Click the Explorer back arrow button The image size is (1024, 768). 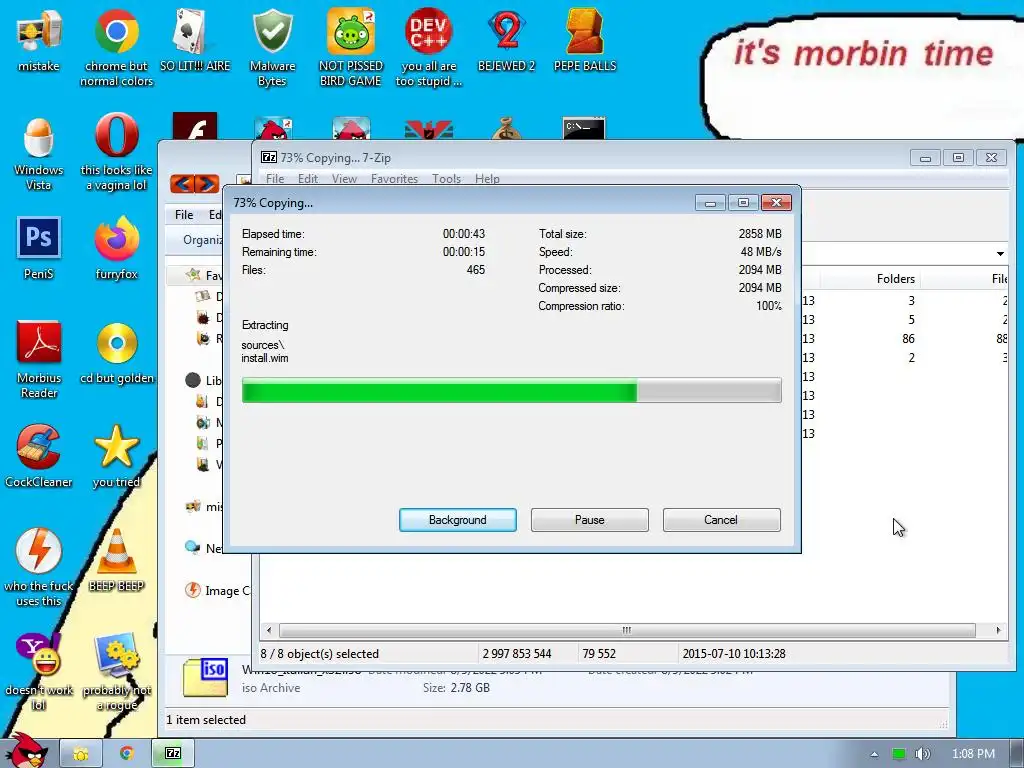(182, 184)
